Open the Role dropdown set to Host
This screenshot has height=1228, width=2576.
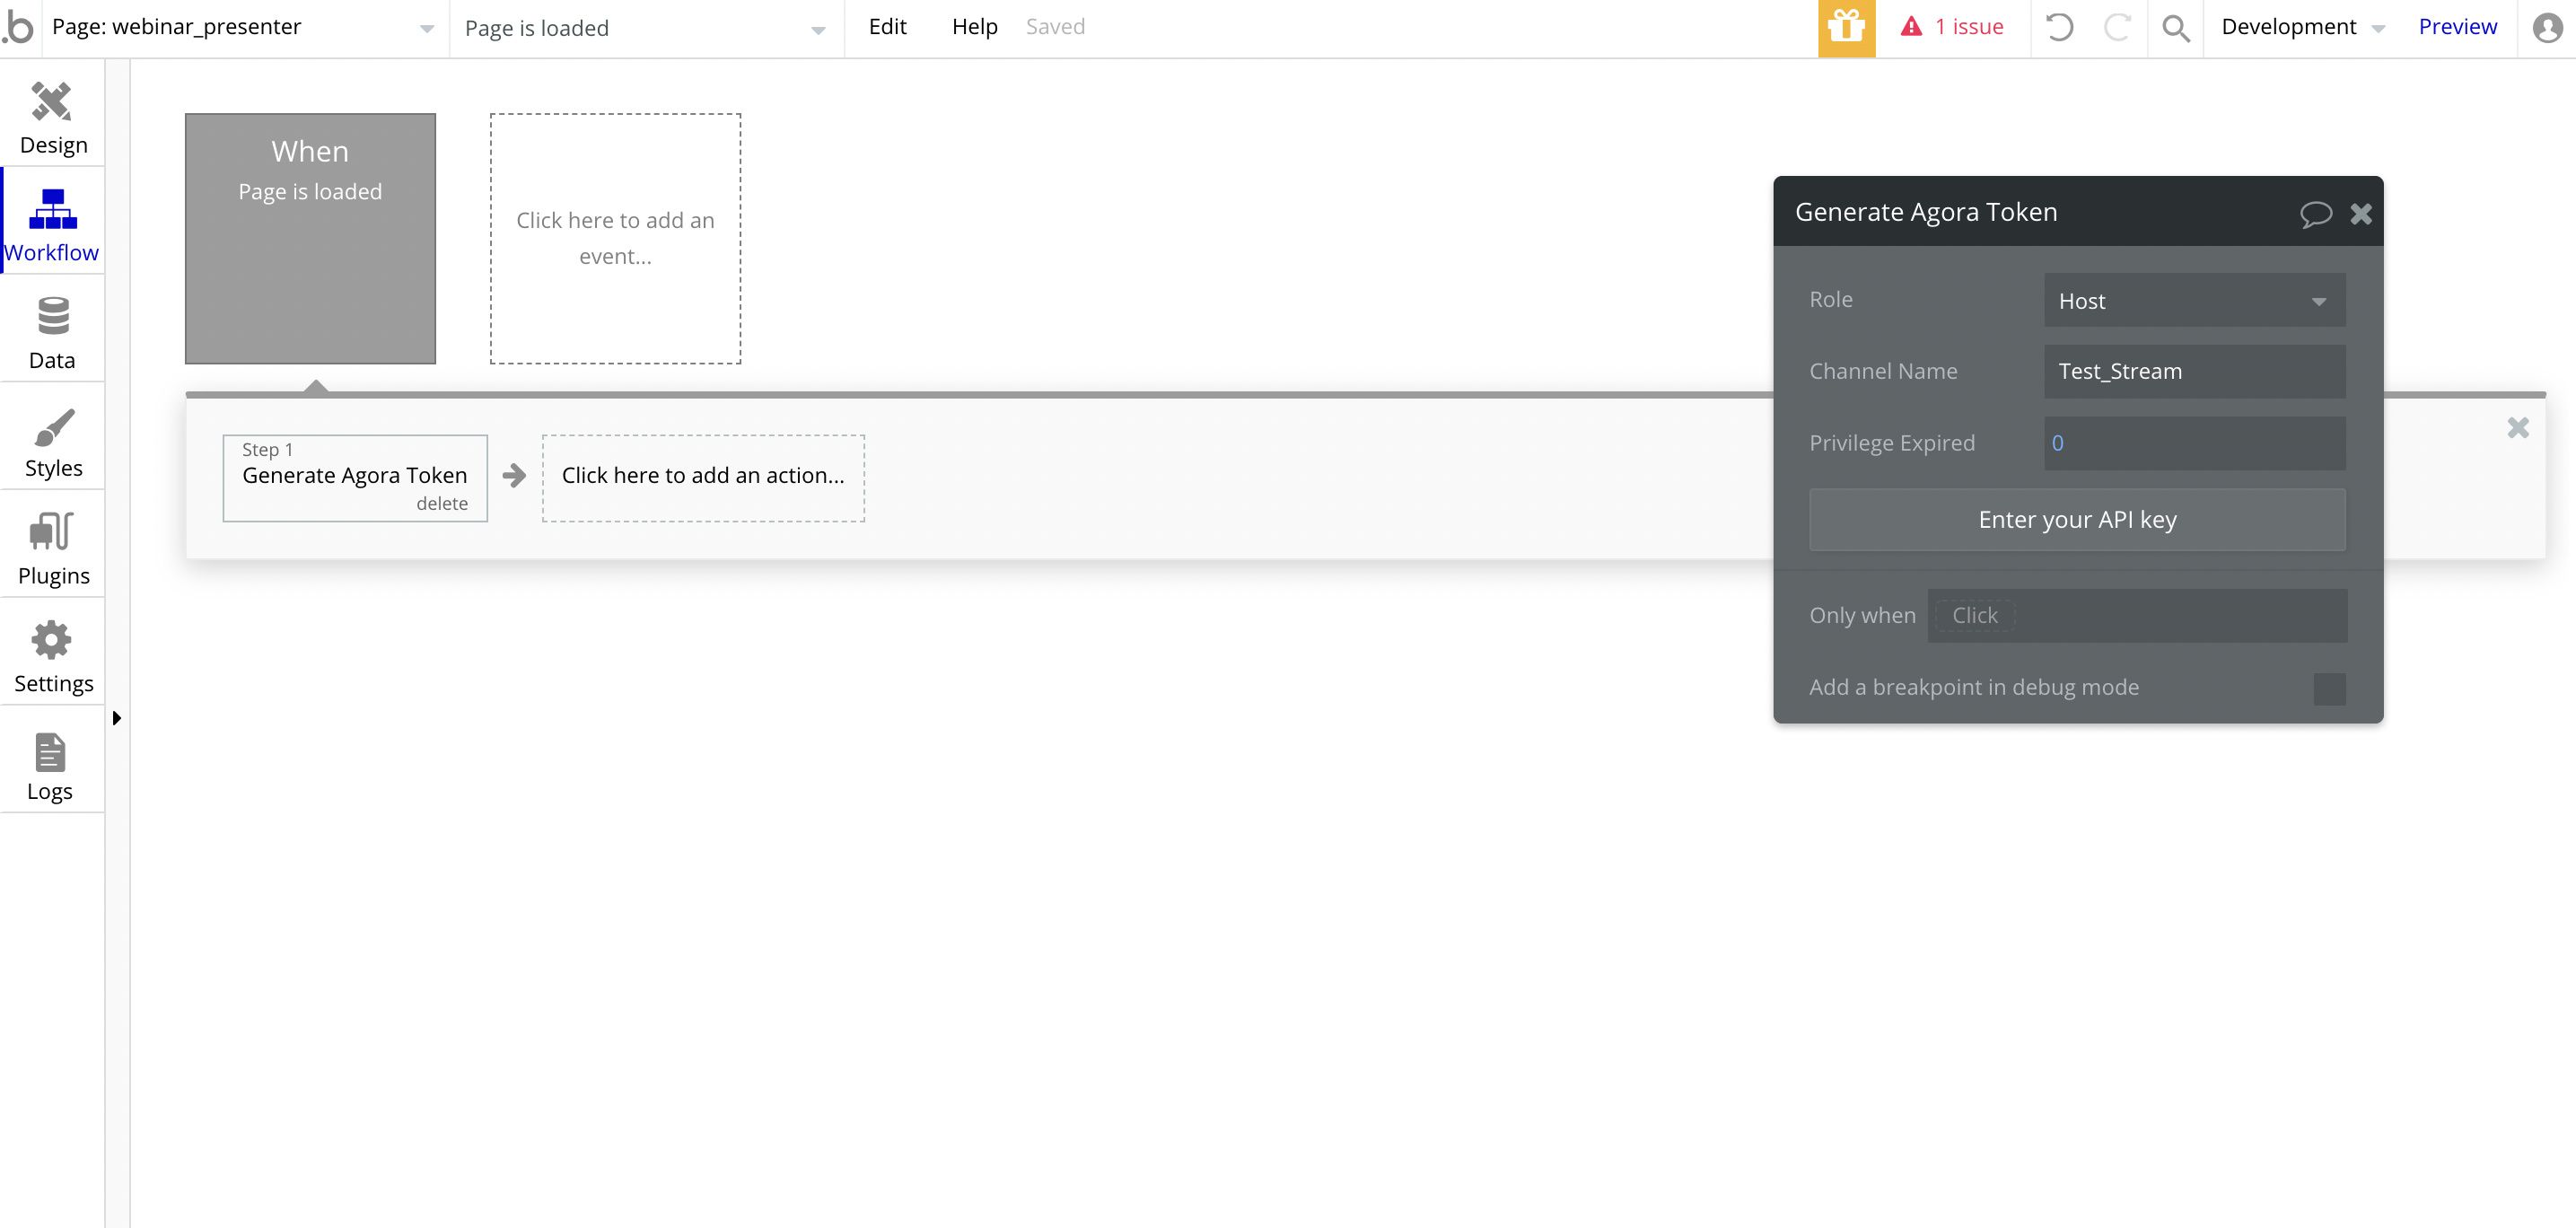(2194, 300)
